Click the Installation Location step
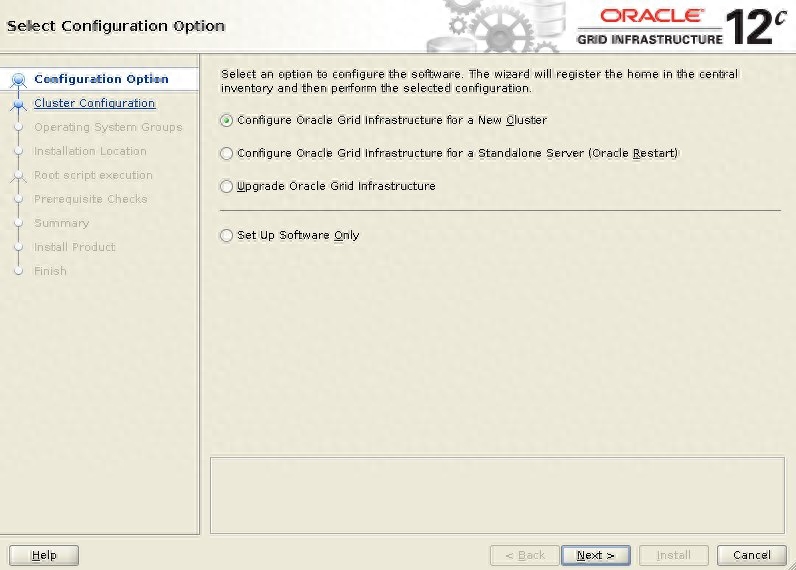 [90, 151]
